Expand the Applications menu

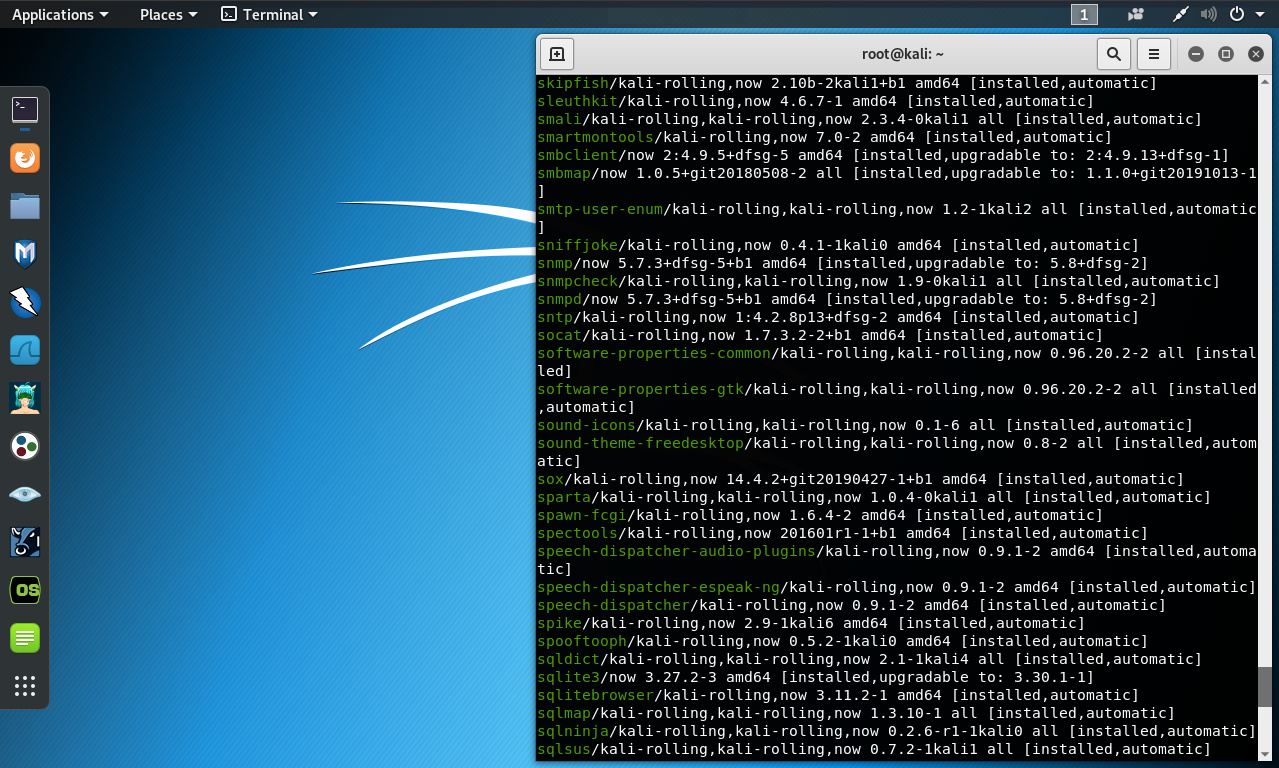coord(60,14)
